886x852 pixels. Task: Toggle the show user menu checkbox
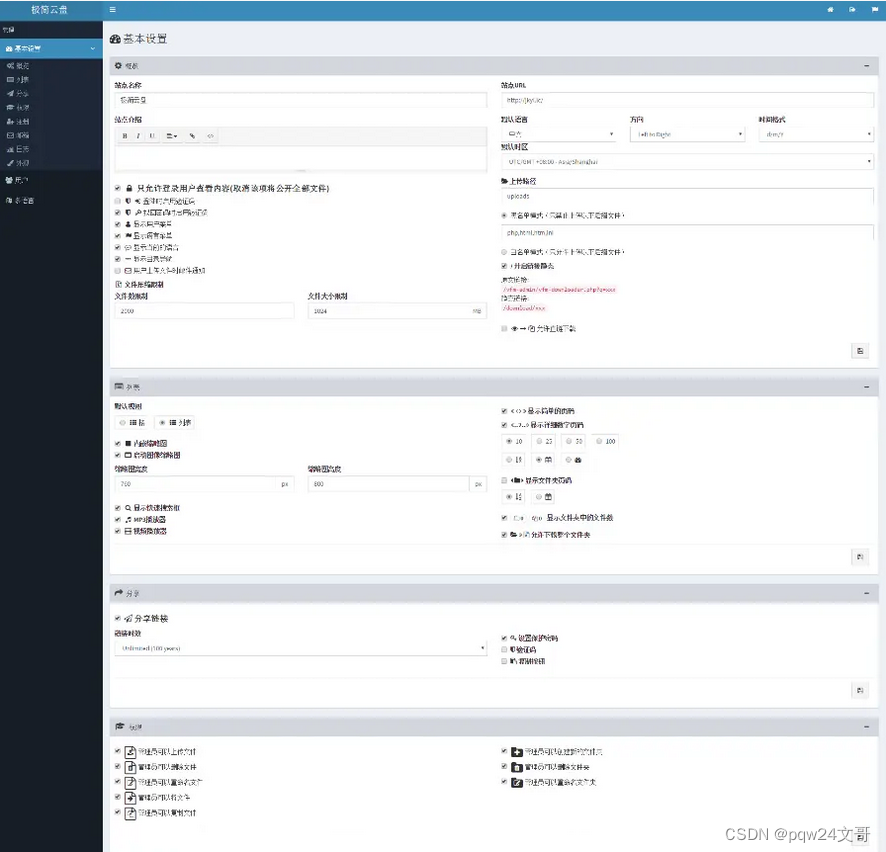118,224
